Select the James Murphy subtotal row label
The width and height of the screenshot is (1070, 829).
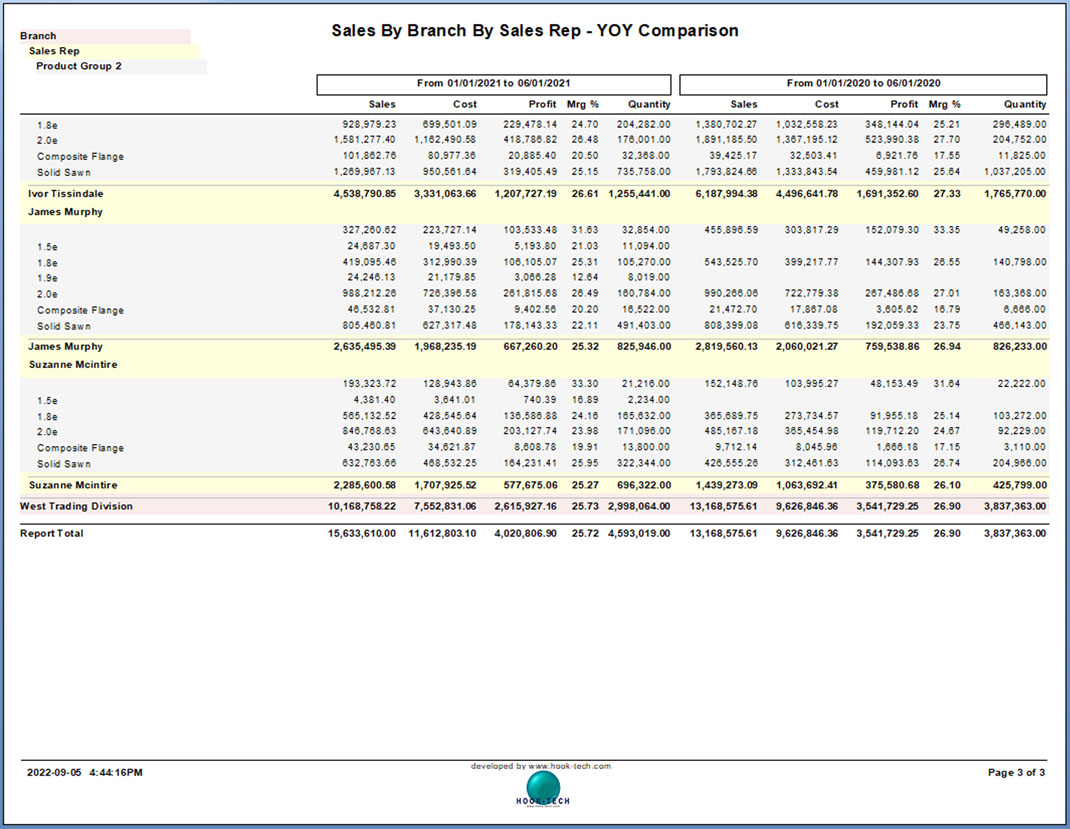click(66, 347)
